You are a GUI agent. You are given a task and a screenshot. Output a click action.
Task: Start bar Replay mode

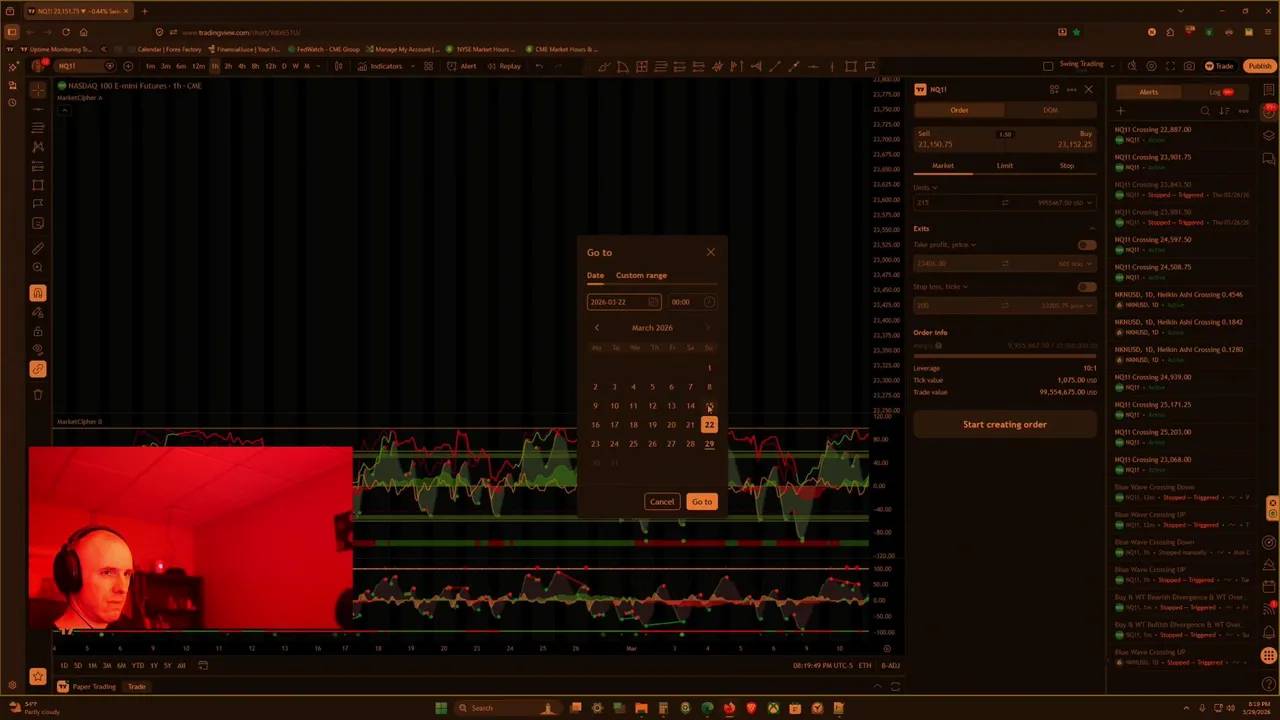504,66
